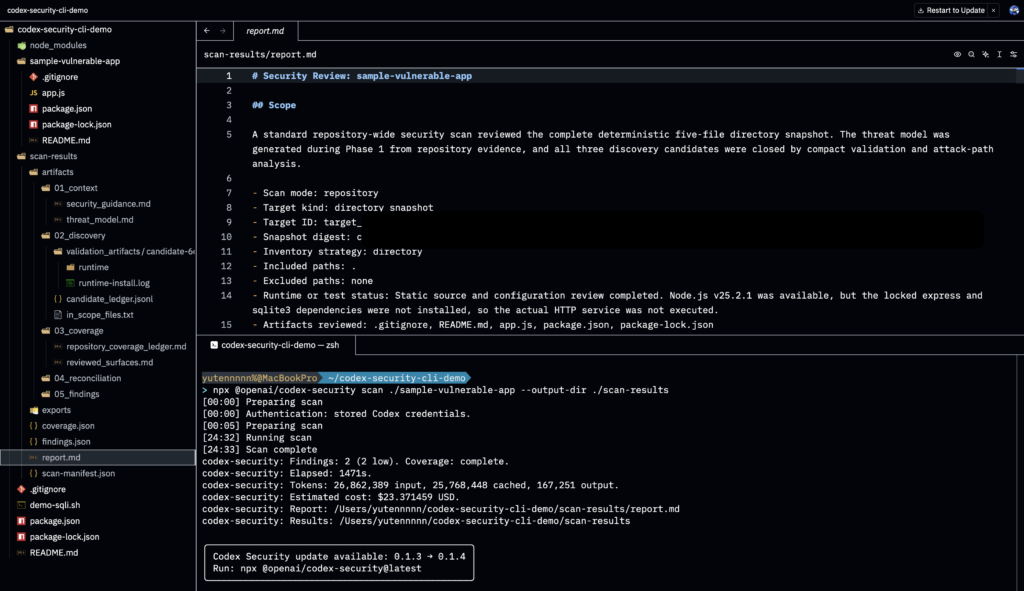
Task: Click the text cursor selection icon
Action: (999, 55)
